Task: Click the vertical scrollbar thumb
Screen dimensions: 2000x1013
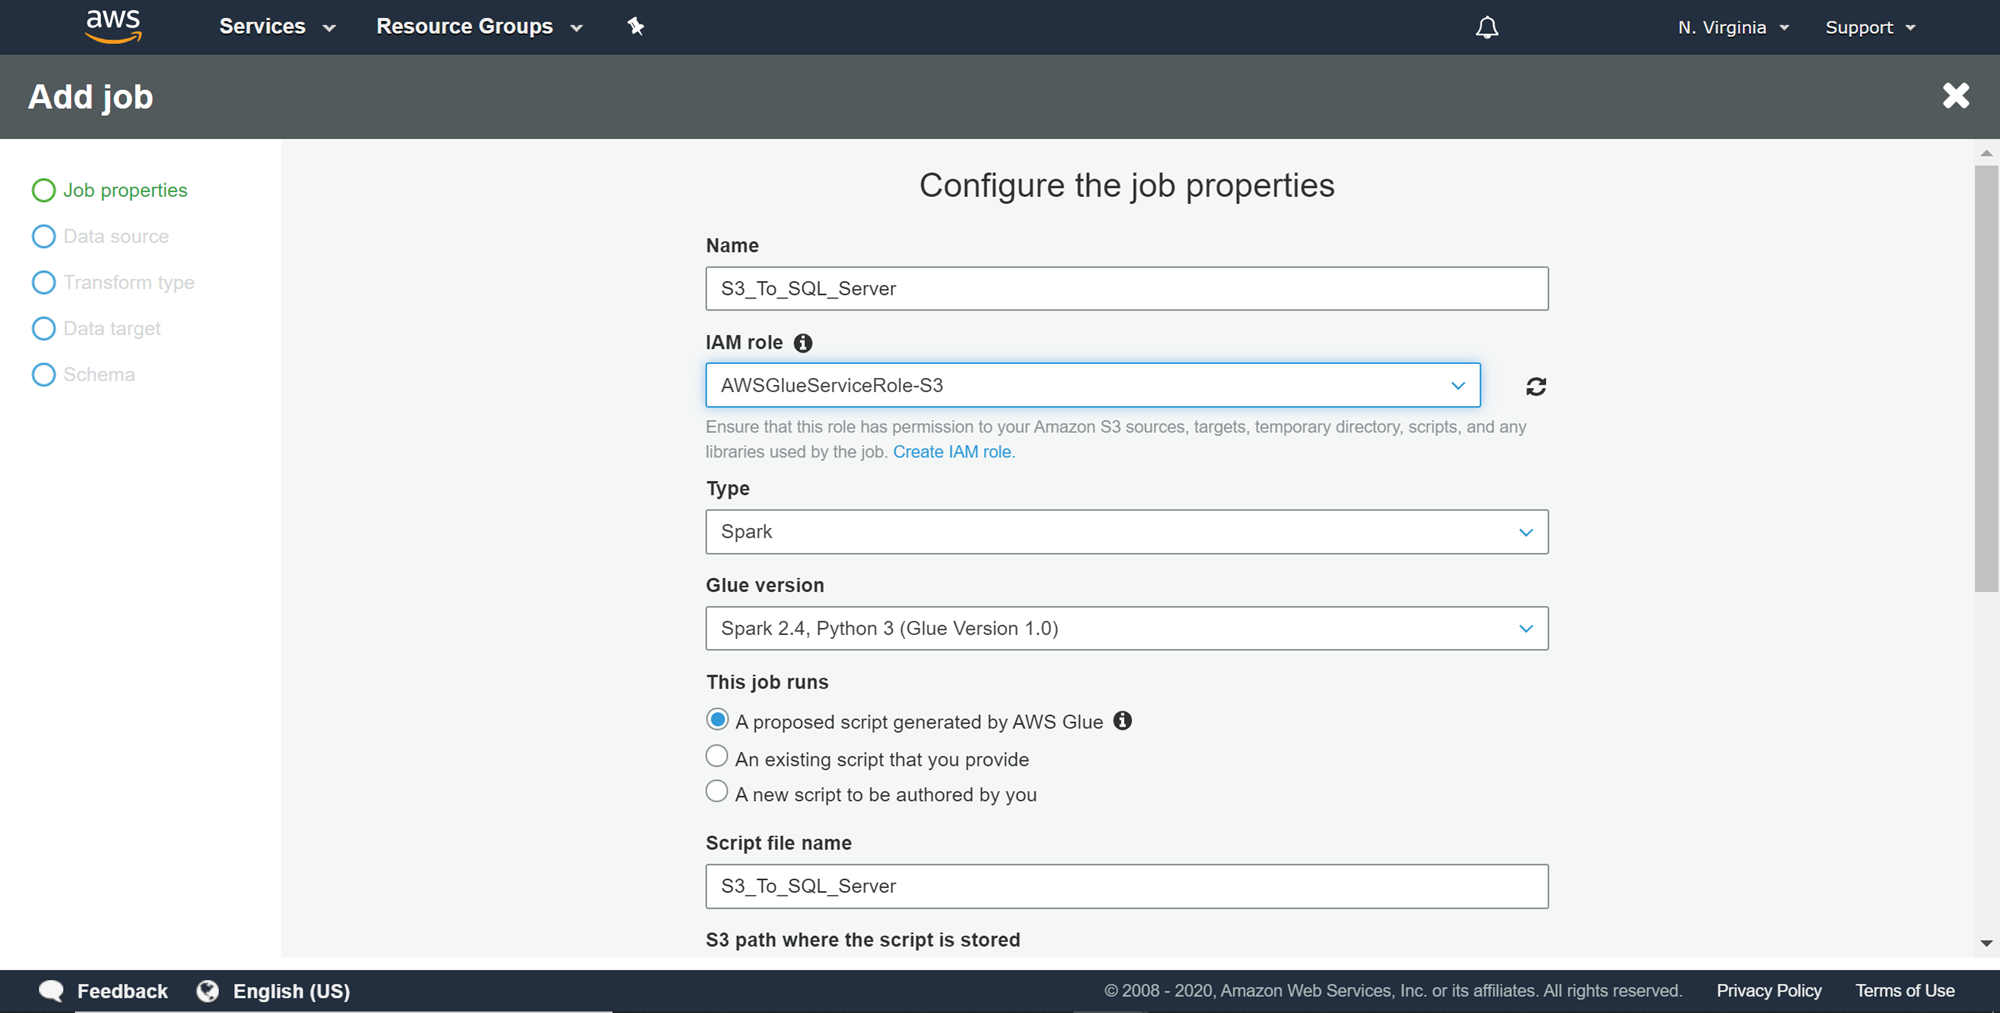Action: pyautogui.click(x=1986, y=378)
